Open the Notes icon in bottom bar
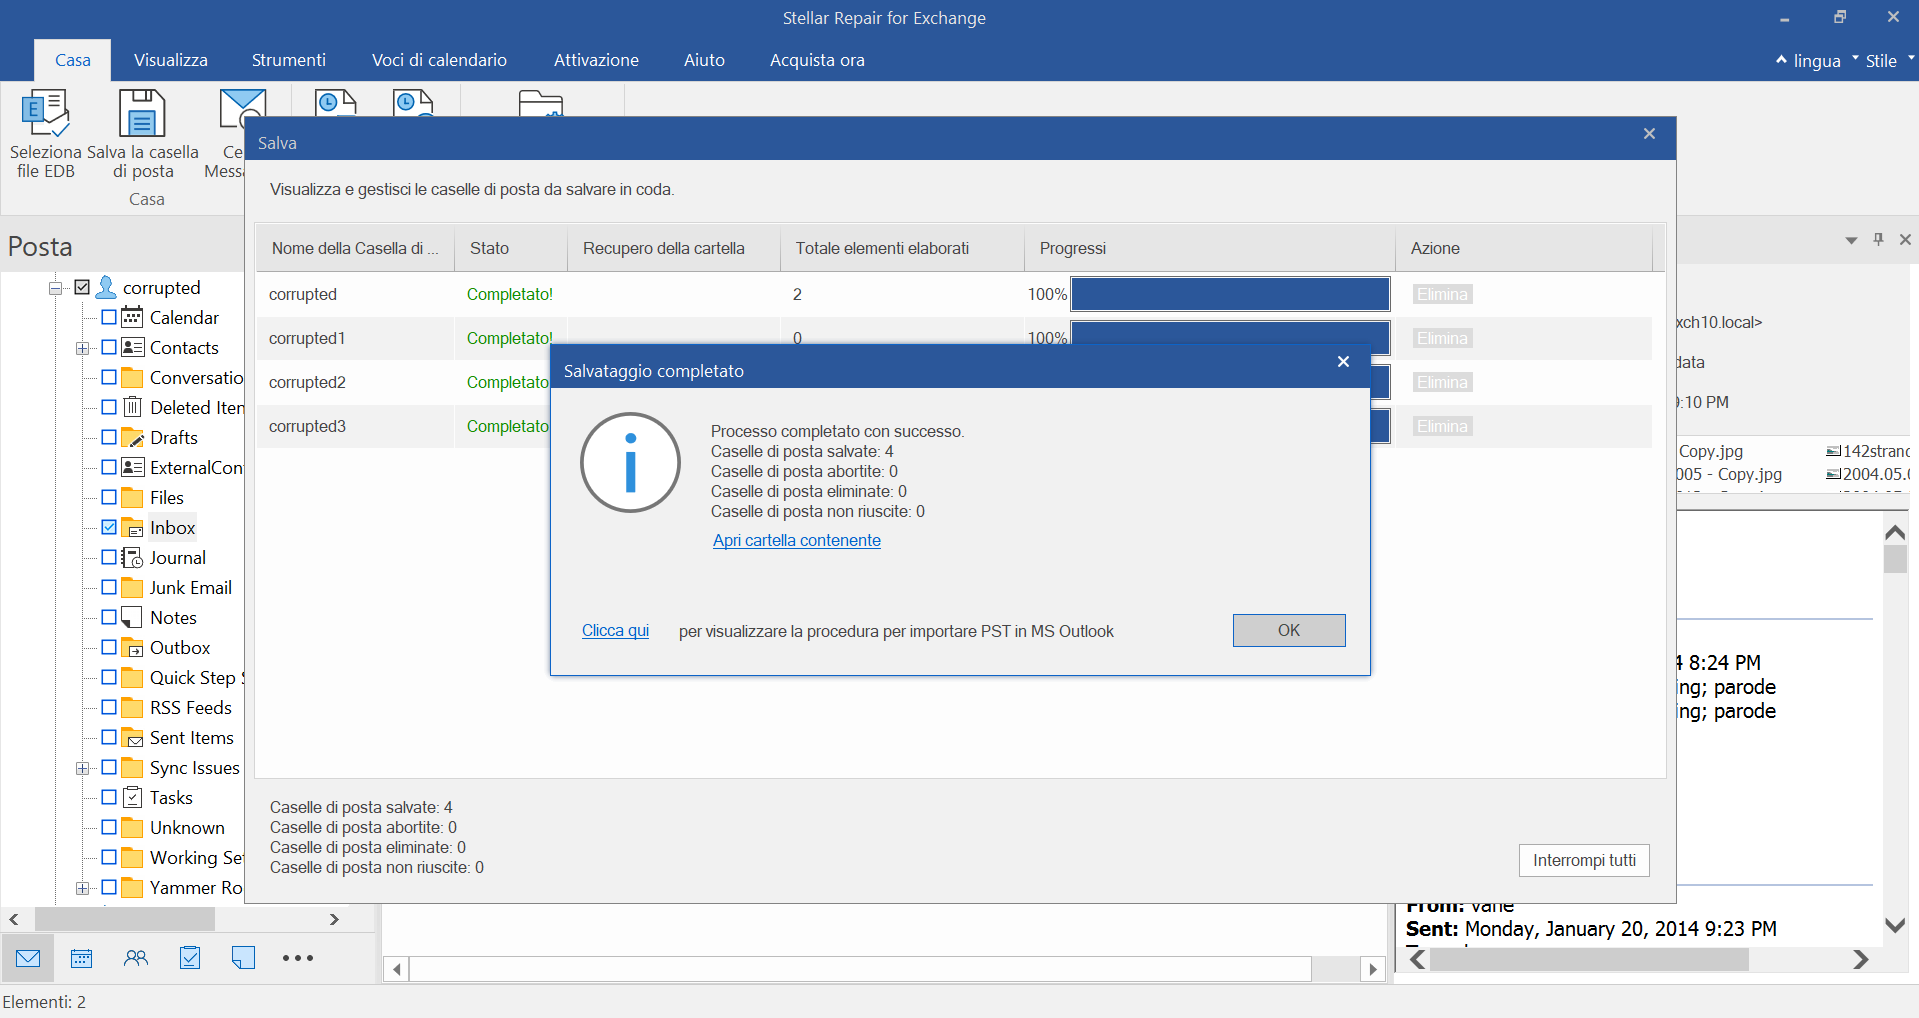This screenshot has width=1919, height=1018. click(243, 958)
